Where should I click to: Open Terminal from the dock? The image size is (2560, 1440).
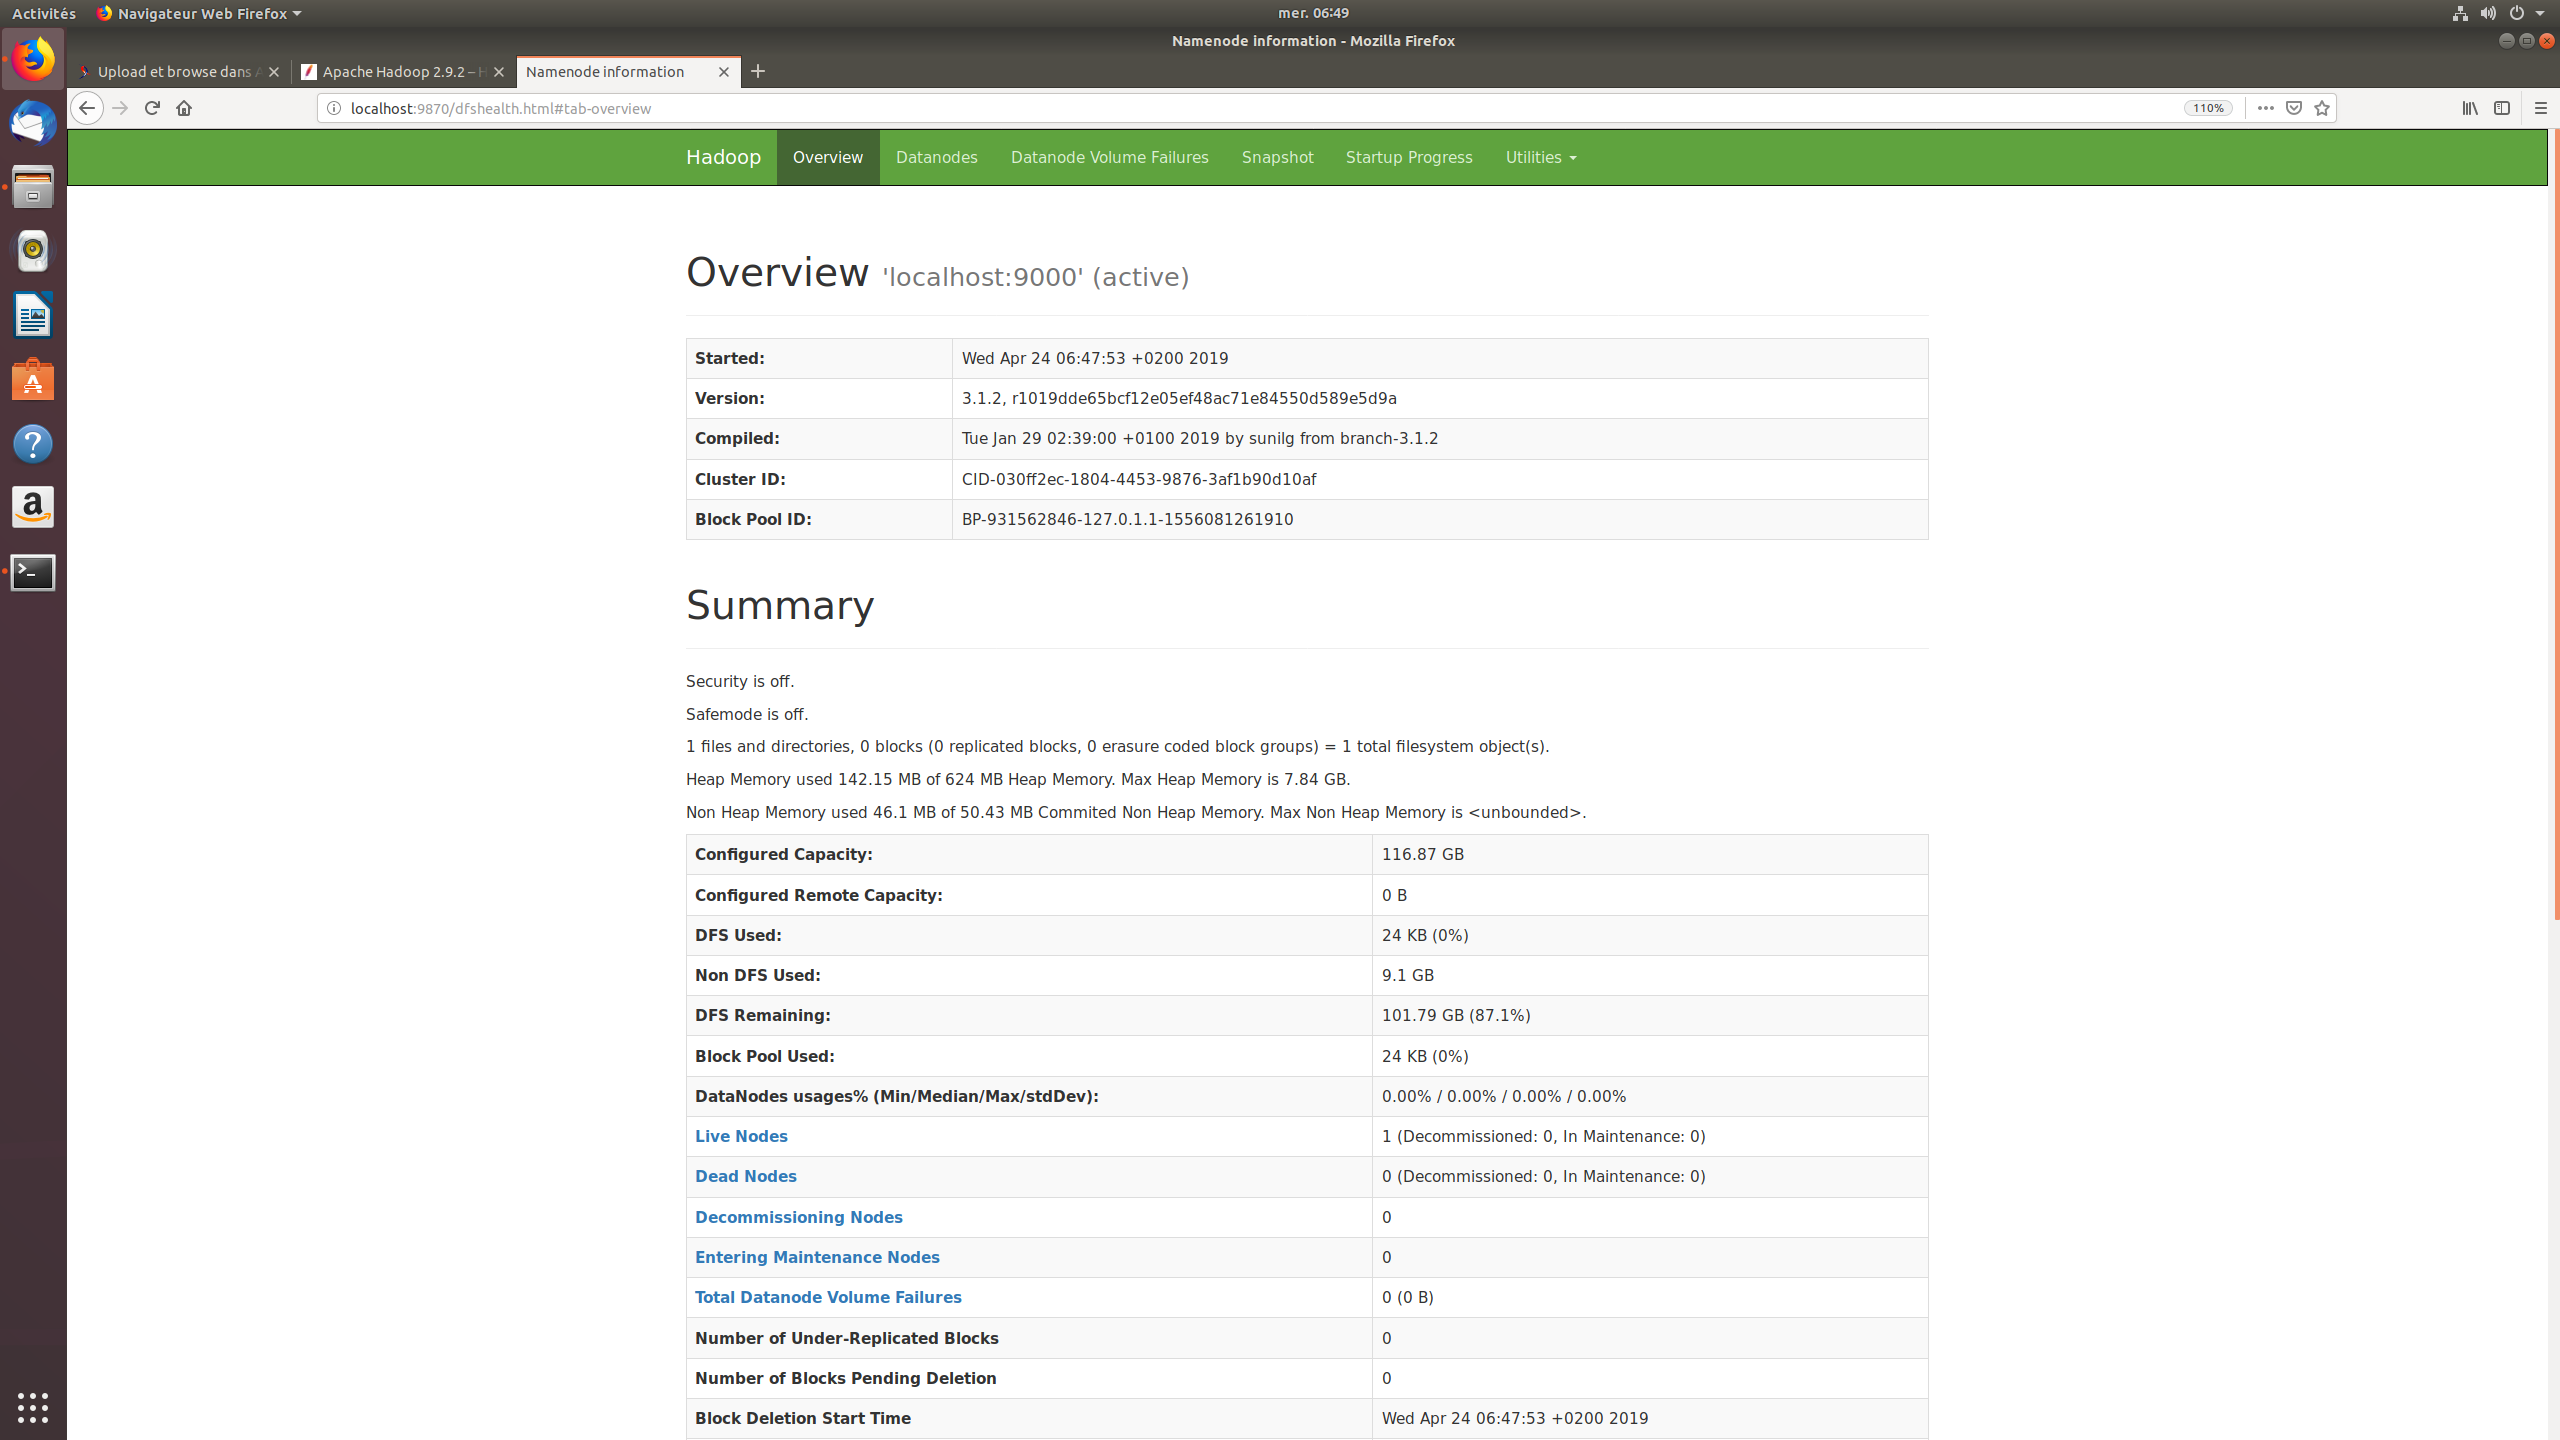tap(33, 572)
